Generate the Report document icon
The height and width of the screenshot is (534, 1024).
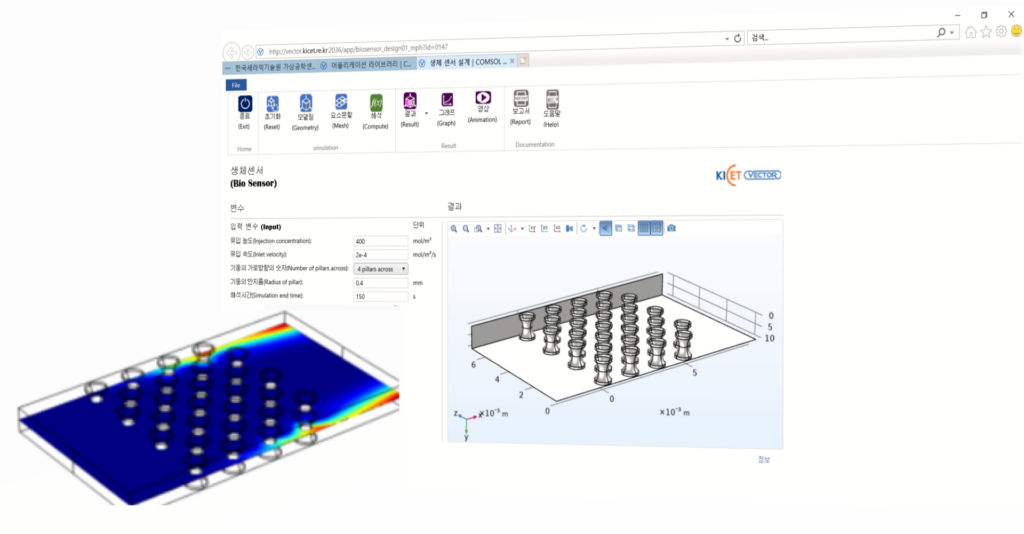click(520, 97)
